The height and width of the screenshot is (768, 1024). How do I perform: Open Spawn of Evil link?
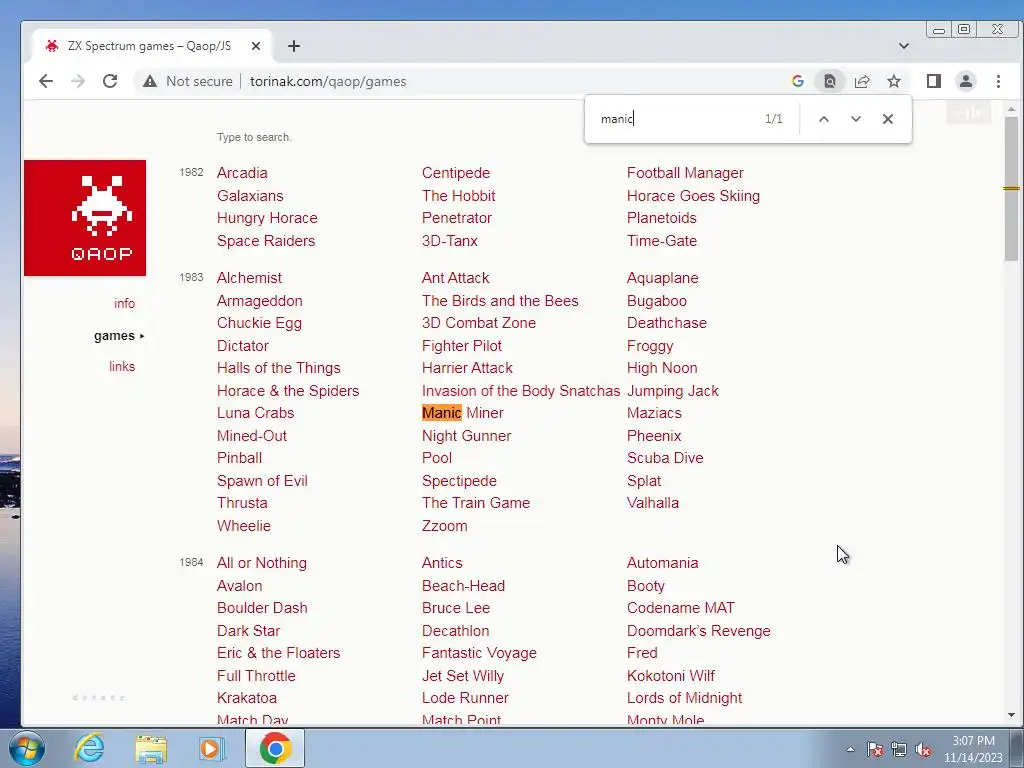[262, 481]
